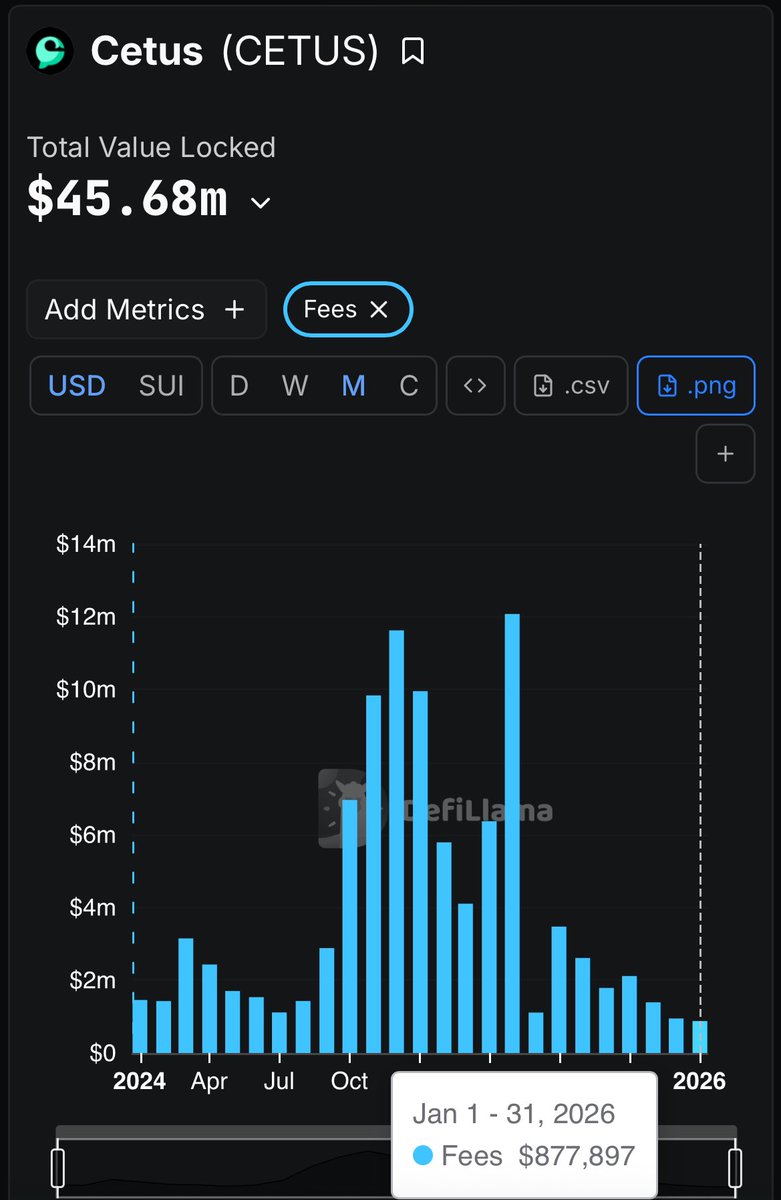Click the Total Value Locked label
The height and width of the screenshot is (1200, 781).
tap(151, 147)
